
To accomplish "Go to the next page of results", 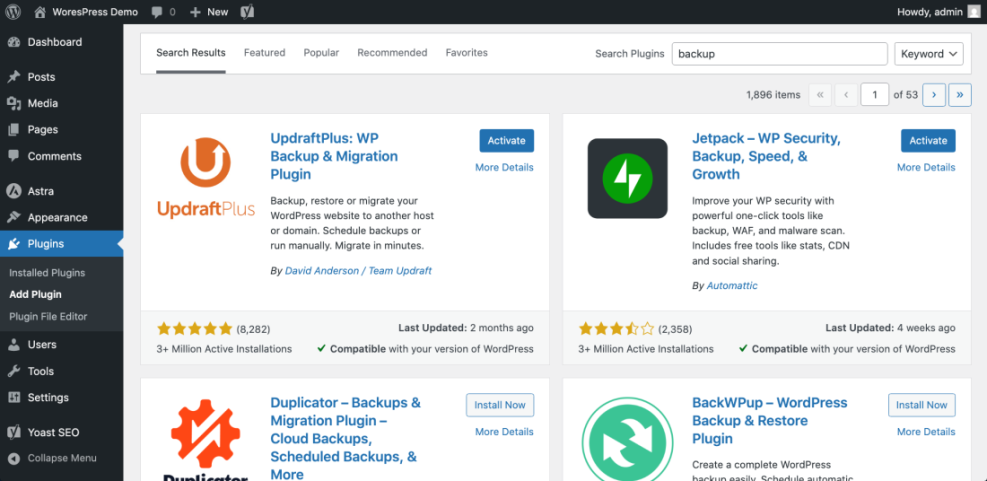I will (x=934, y=95).
